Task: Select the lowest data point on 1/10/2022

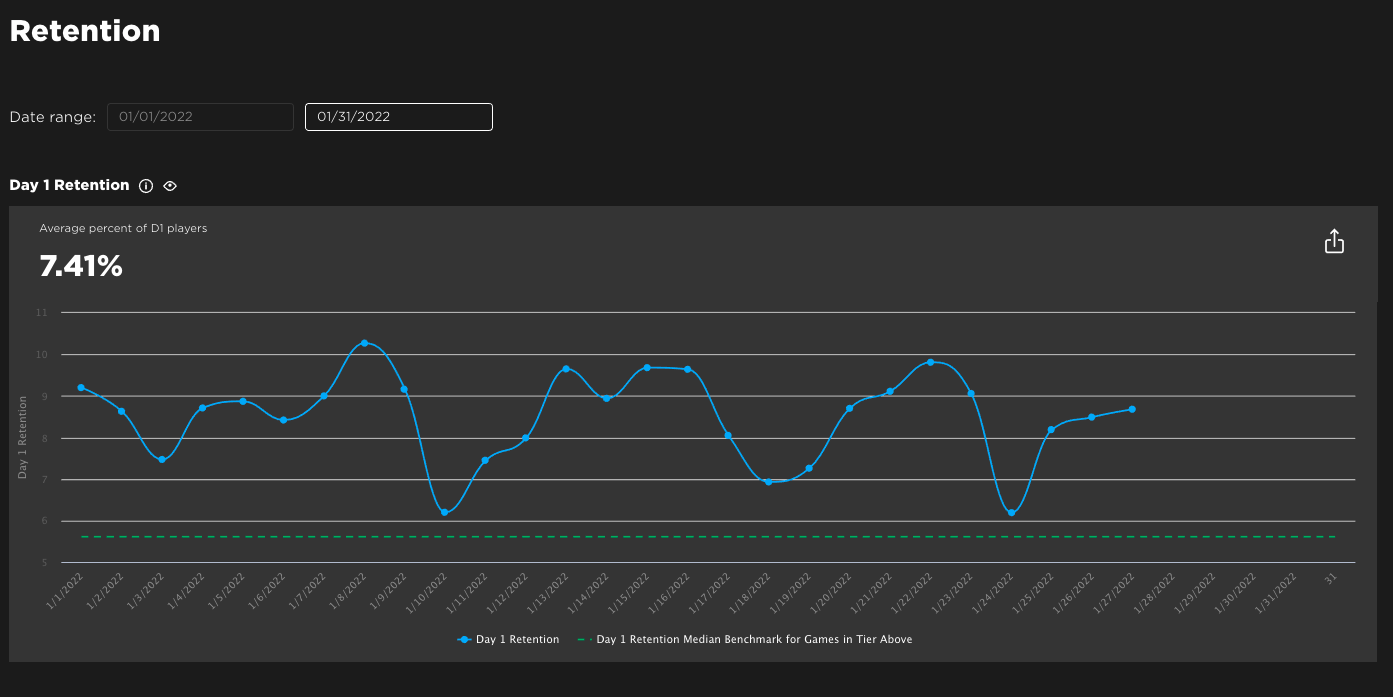Action: point(444,512)
